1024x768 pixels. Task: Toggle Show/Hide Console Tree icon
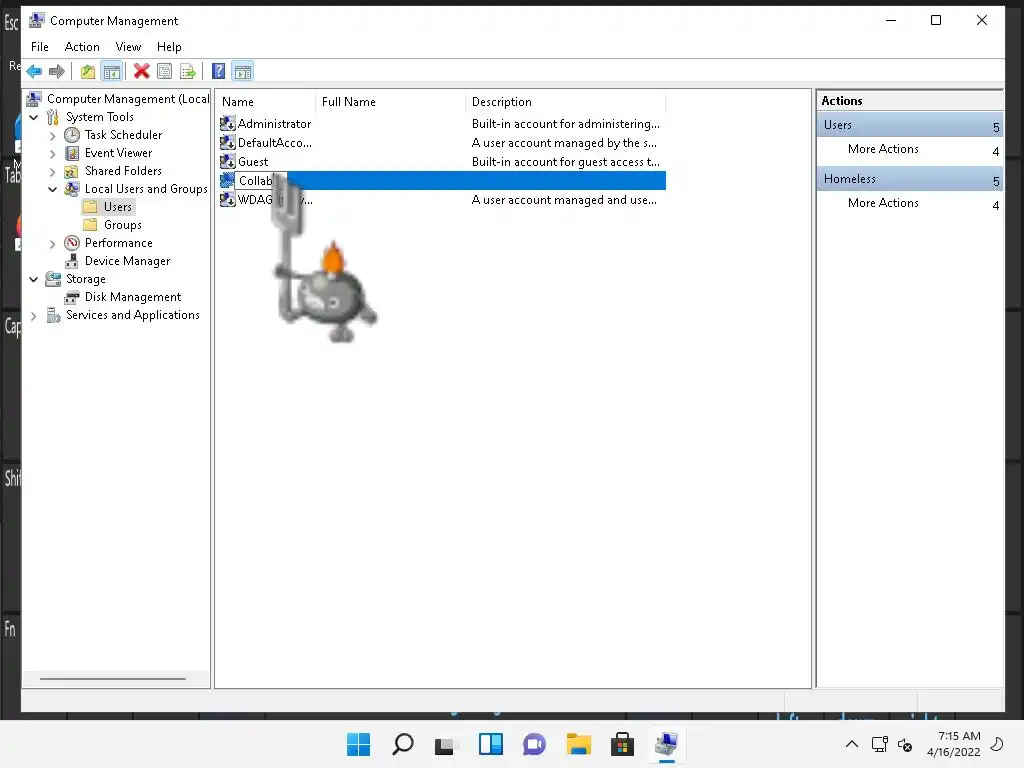point(112,71)
